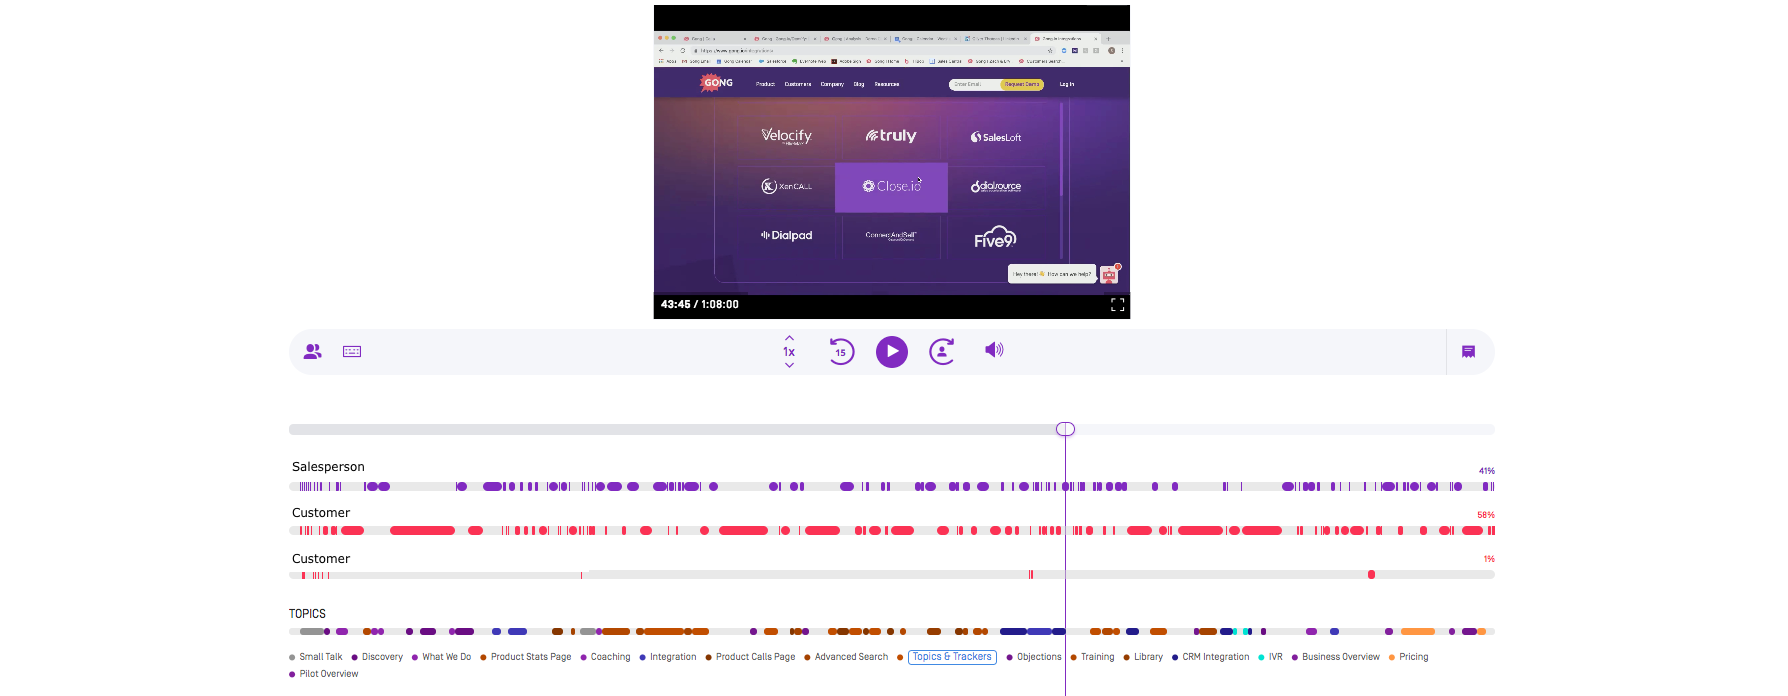Show keyboard shortcuts via keyboard icon
Screen dimensions: 1788x696
[352, 352]
